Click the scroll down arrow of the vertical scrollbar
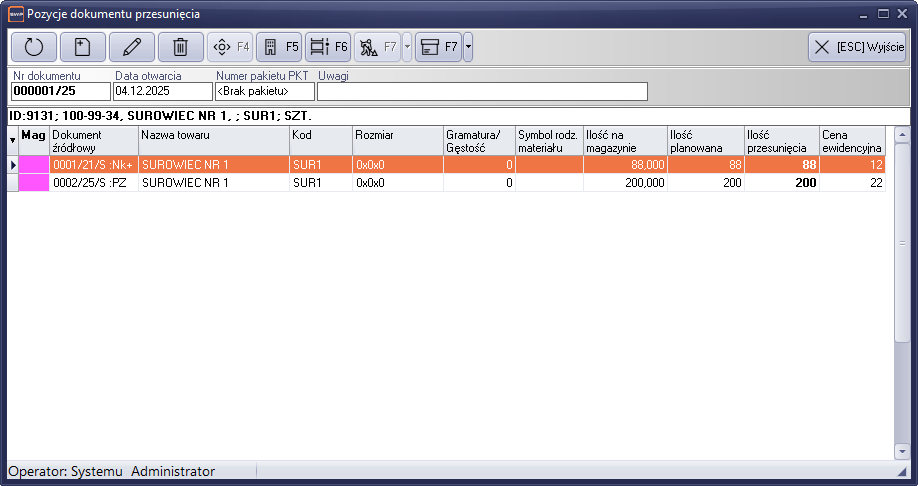This screenshot has width=918, height=486. [902, 452]
